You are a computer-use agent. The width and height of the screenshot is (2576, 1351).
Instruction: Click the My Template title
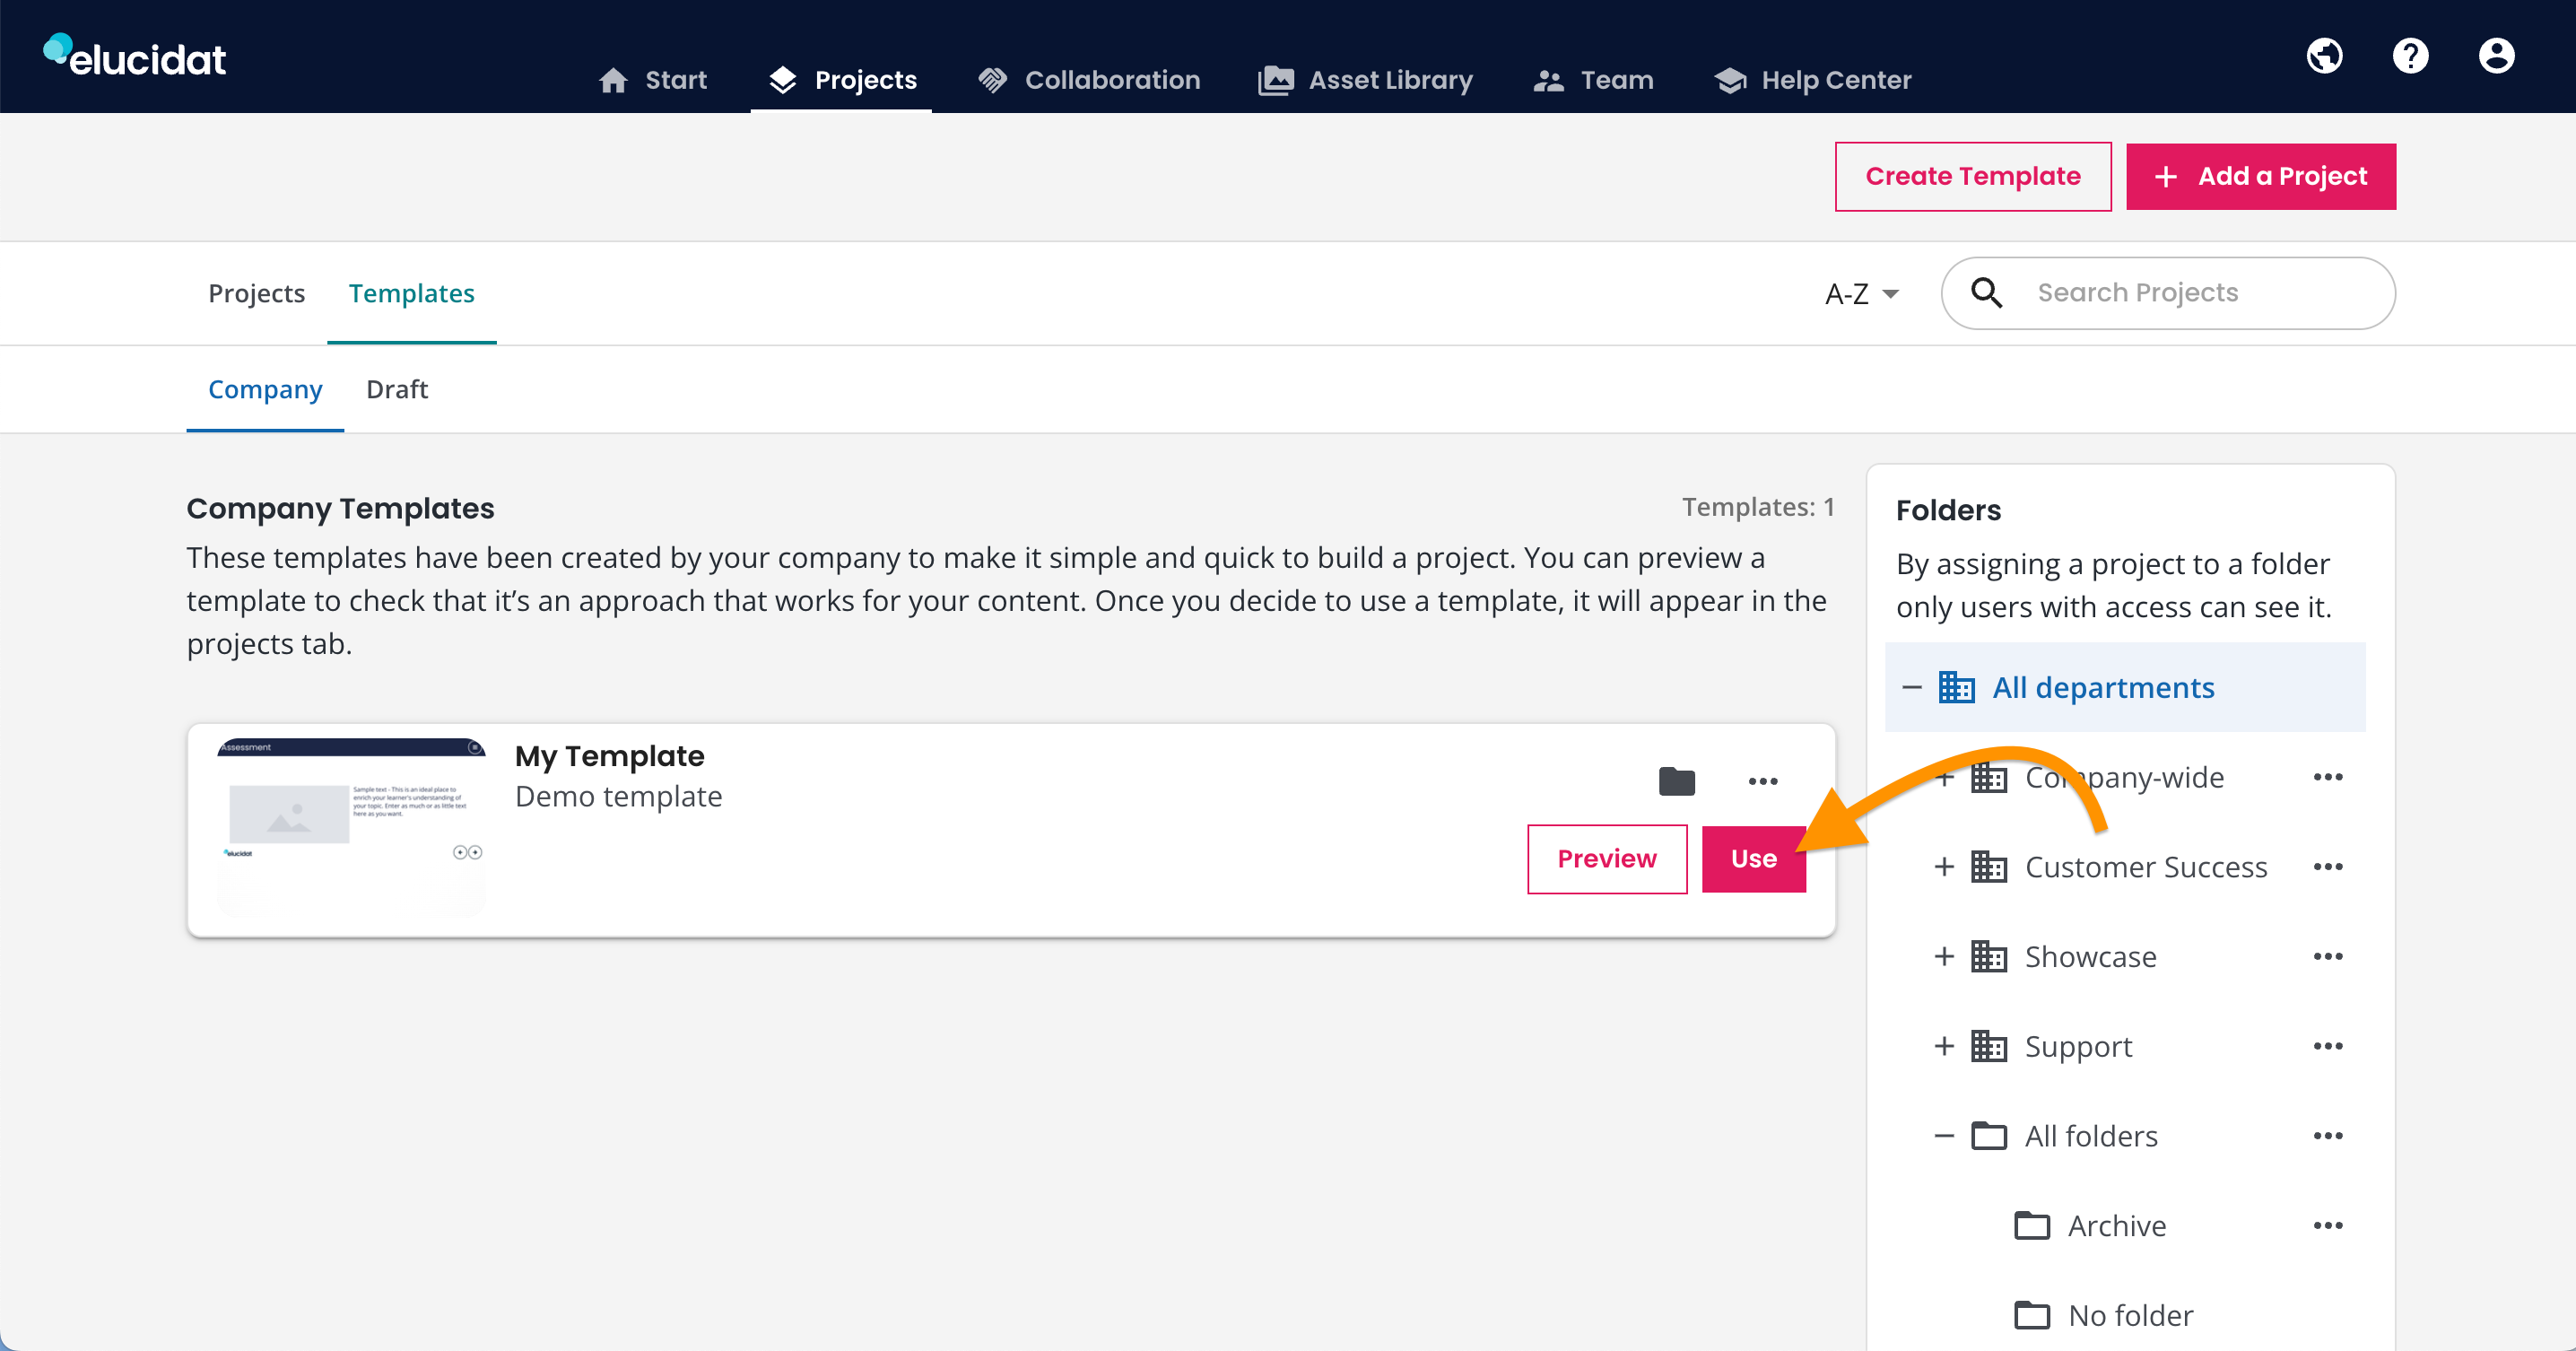609,755
